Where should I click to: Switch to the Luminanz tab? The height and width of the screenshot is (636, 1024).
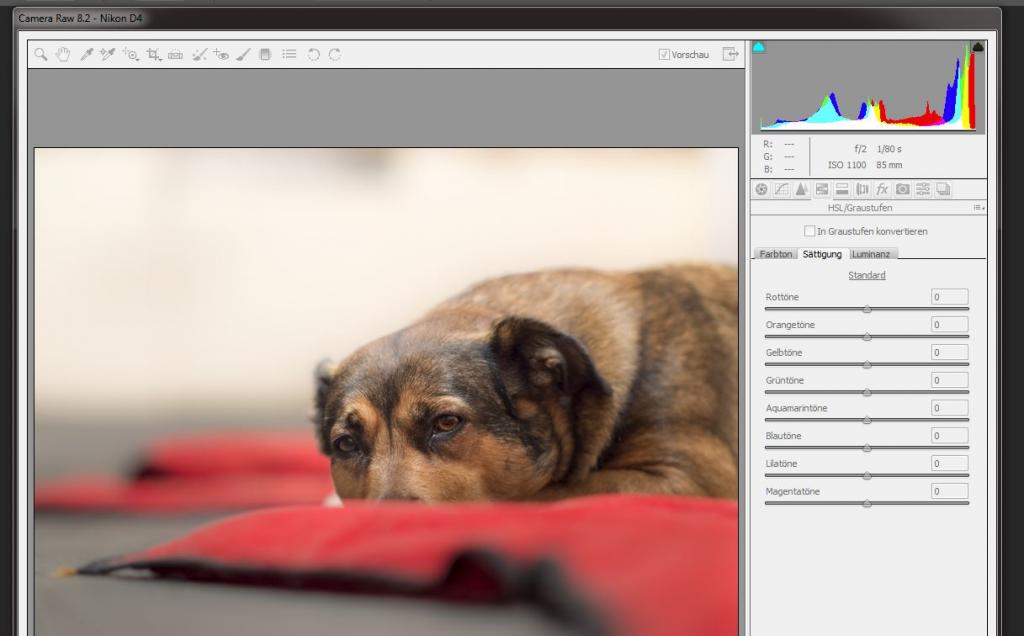(871, 254)
